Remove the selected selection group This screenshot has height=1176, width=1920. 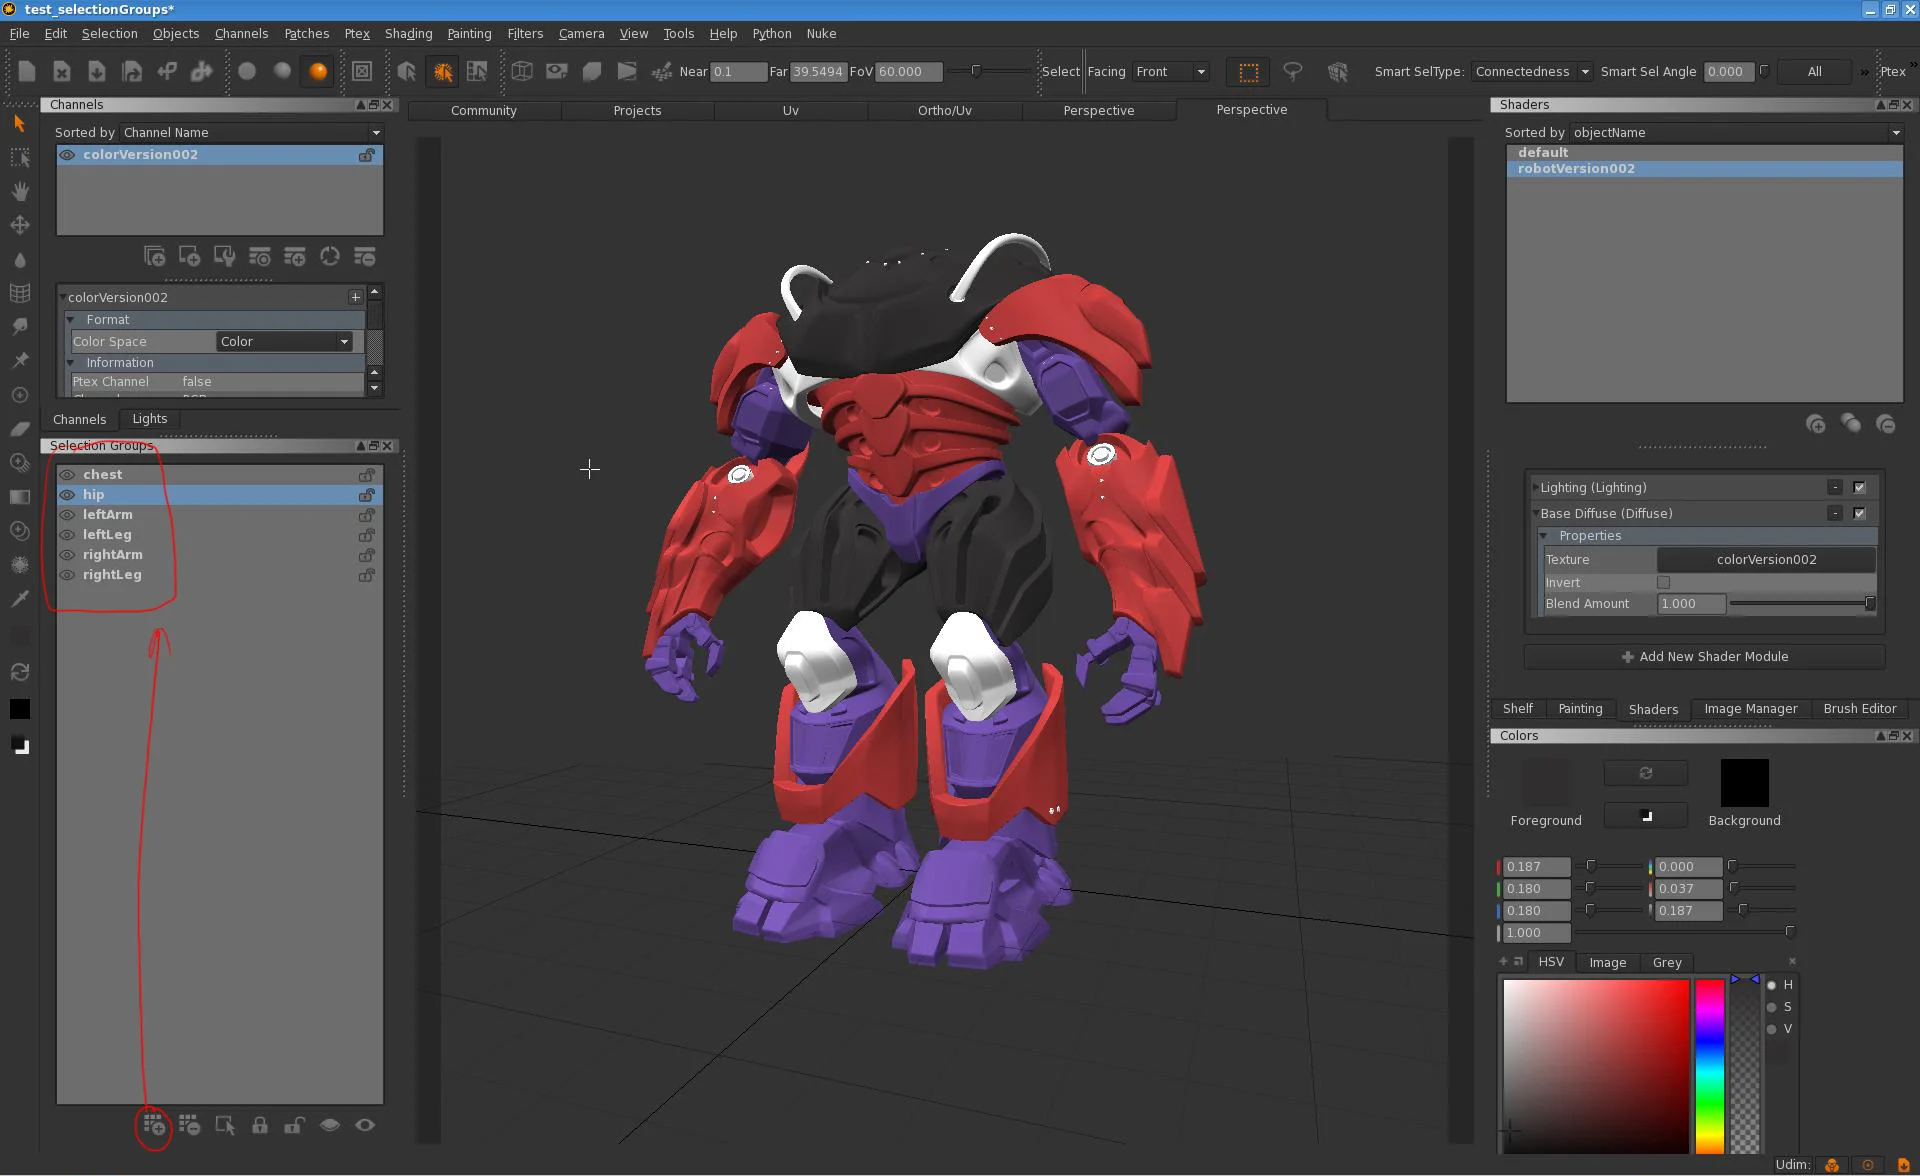189,1126
